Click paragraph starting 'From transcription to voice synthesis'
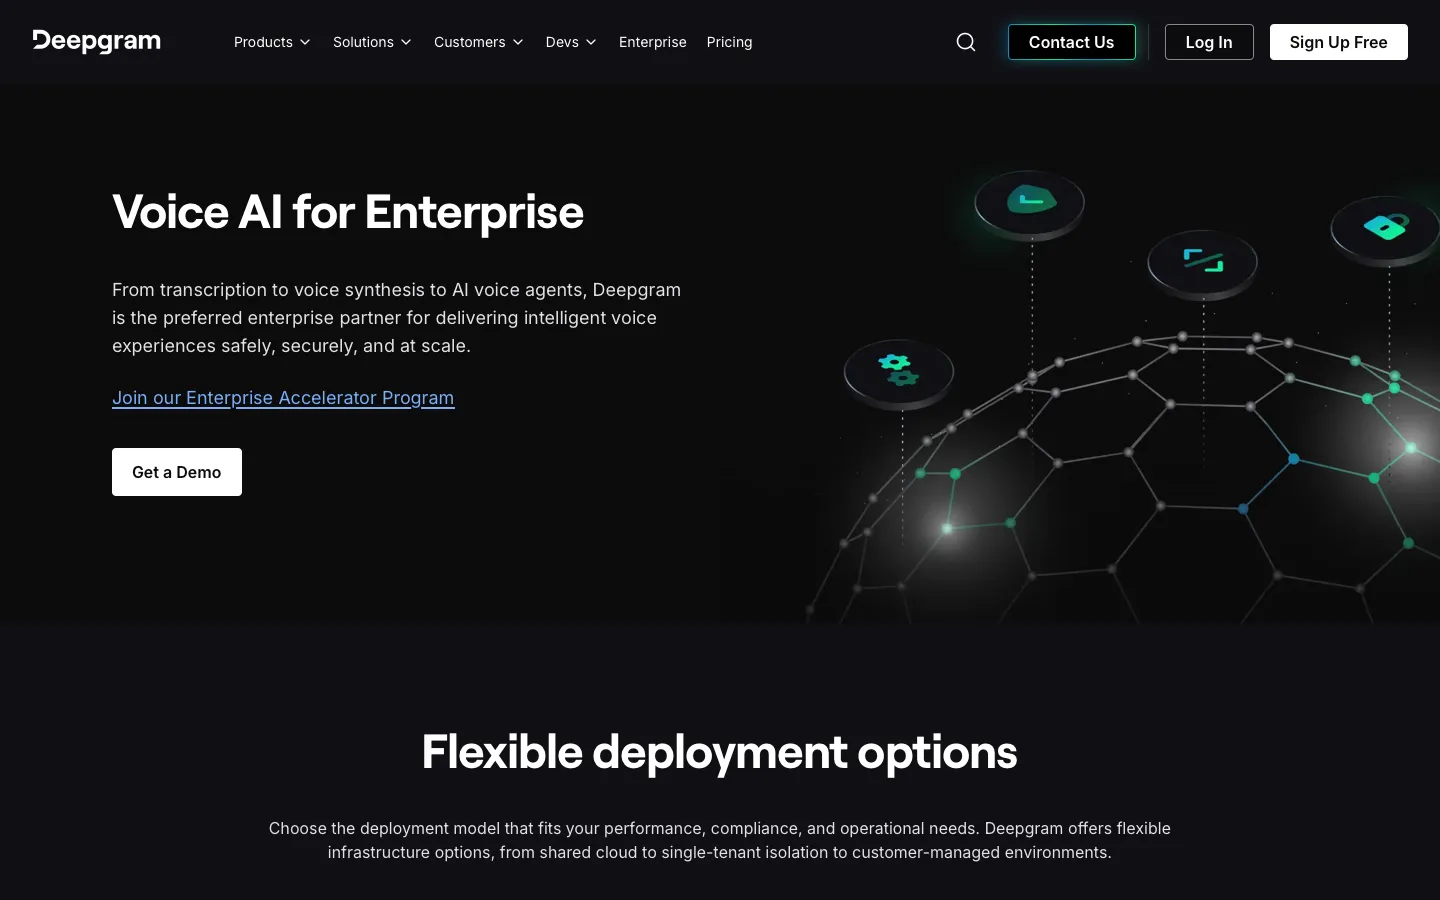The width and height of the screenshot is (1440, 900). point(397,318)
